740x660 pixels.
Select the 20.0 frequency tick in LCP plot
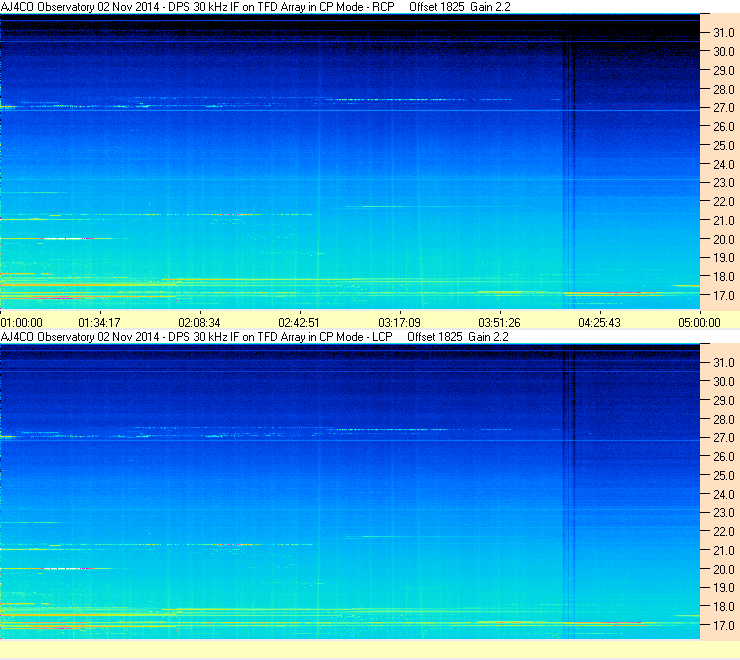point(723,569)
